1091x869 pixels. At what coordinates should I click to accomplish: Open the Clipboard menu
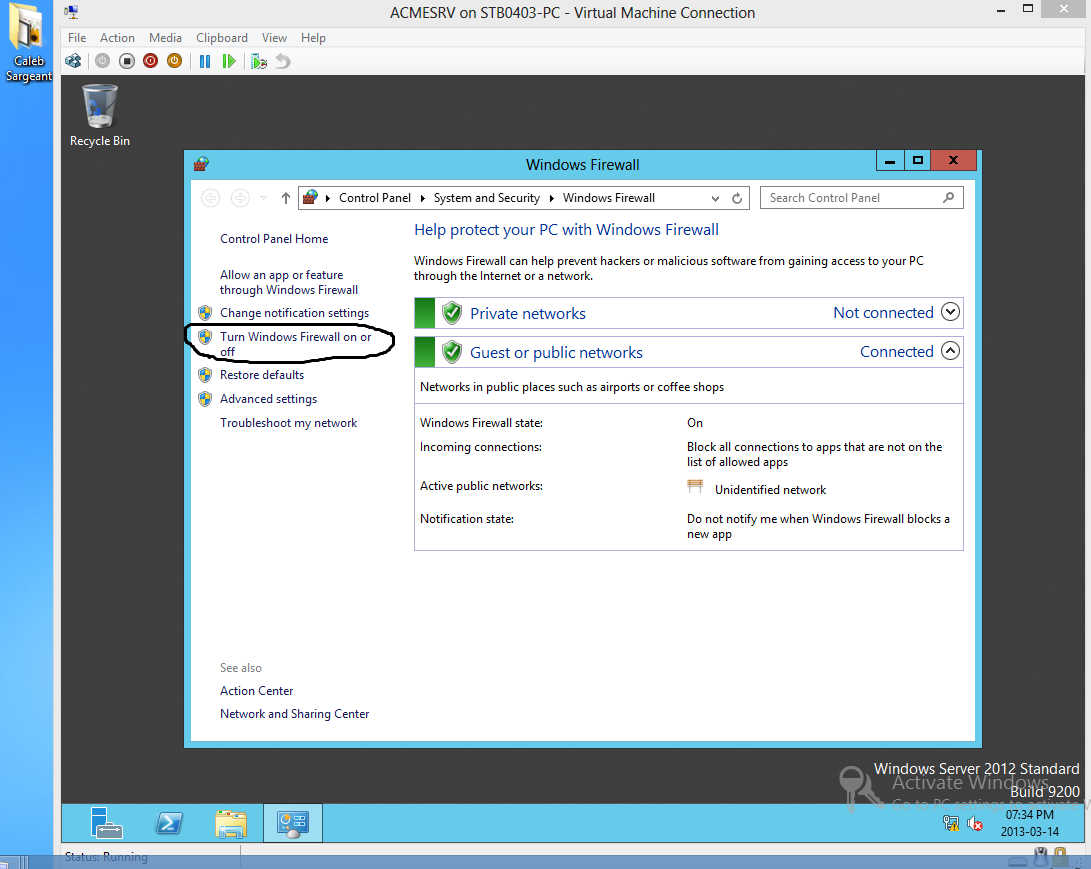[221, 38]
